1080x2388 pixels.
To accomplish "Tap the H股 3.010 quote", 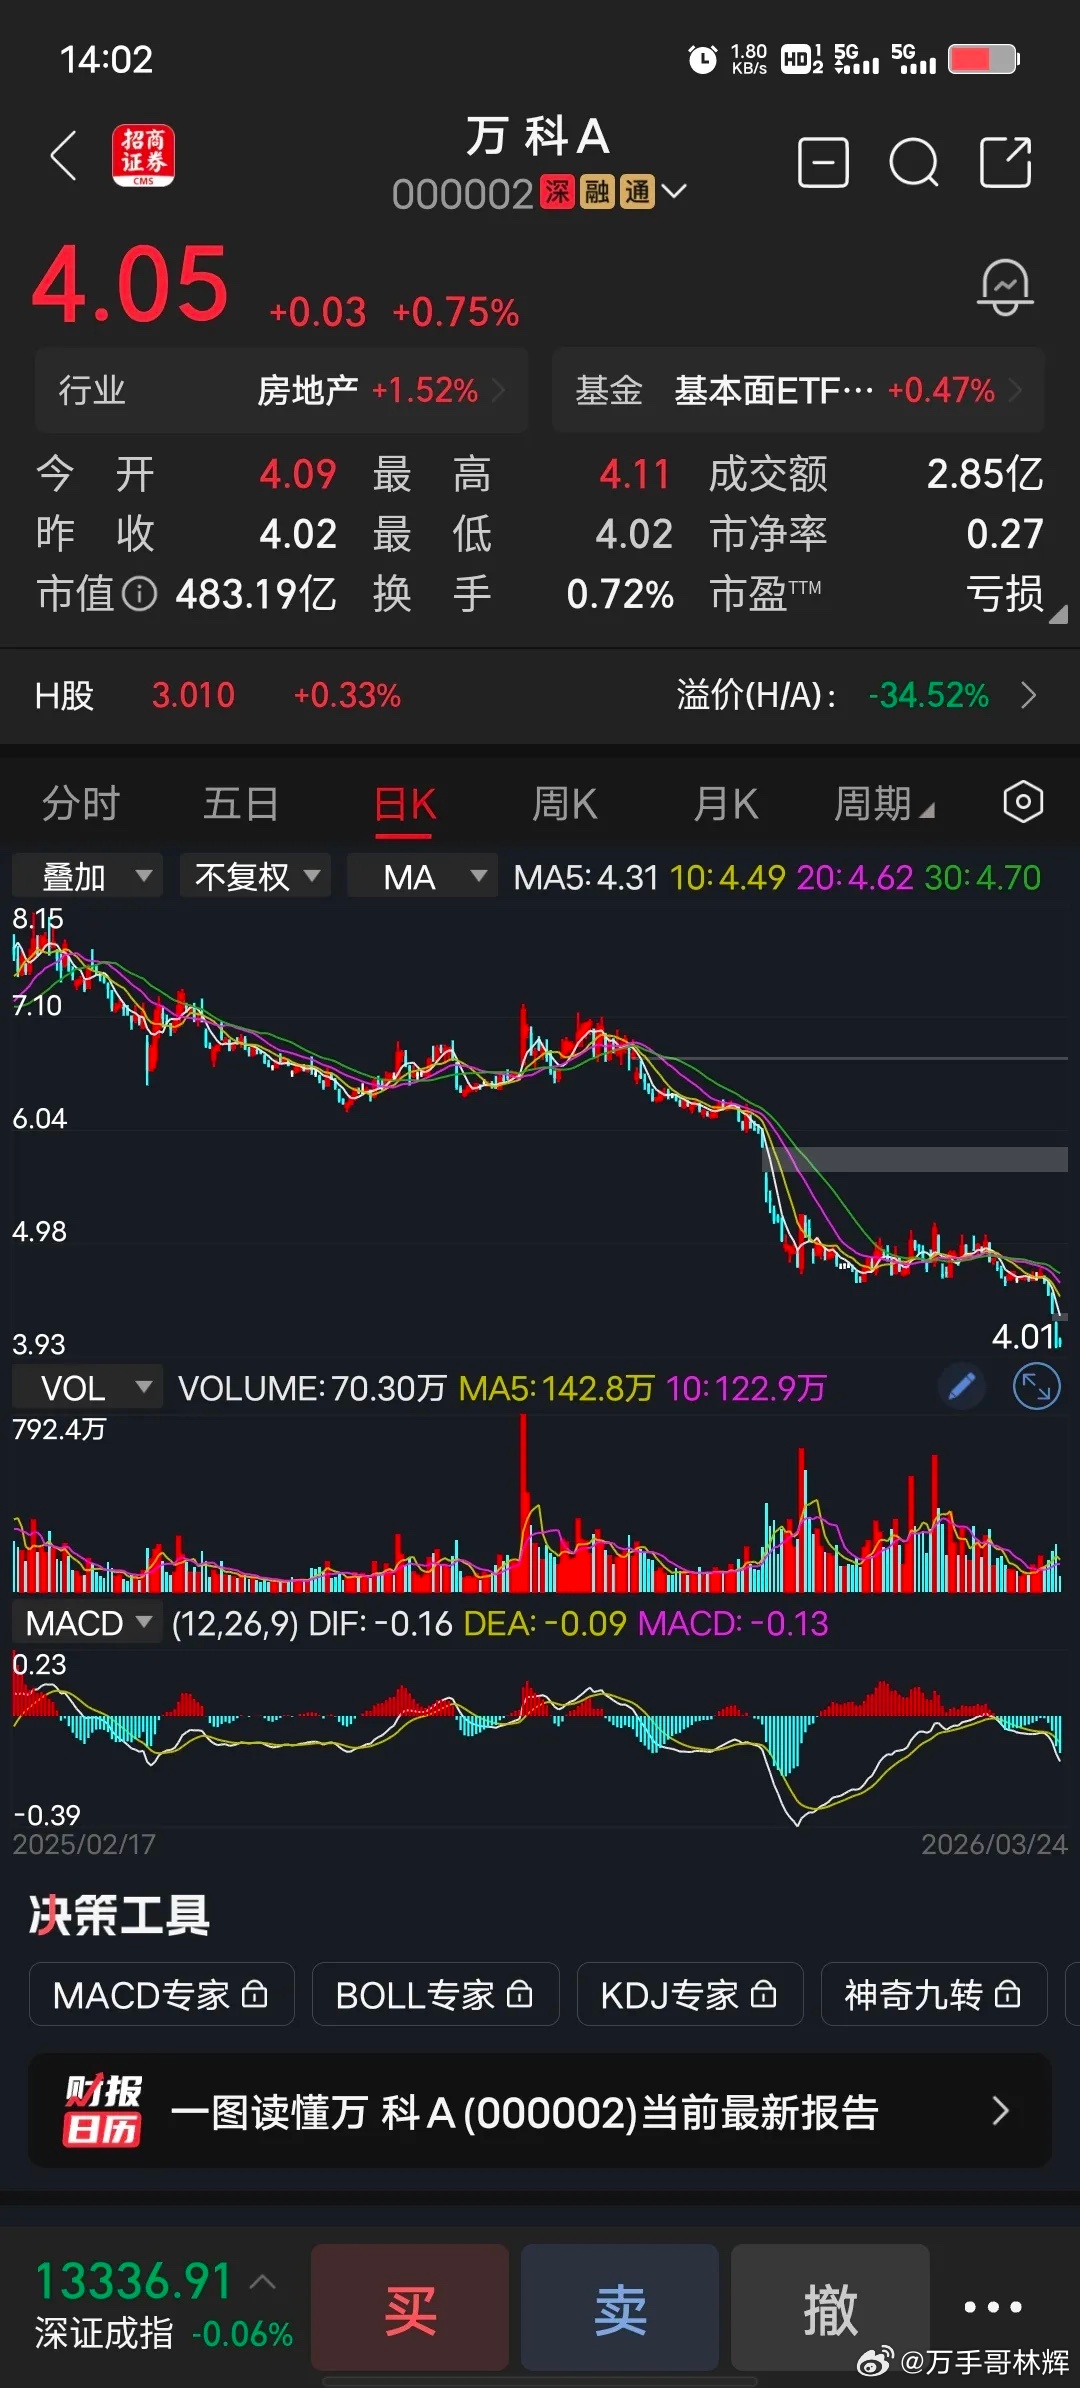I will coord(193,695).
